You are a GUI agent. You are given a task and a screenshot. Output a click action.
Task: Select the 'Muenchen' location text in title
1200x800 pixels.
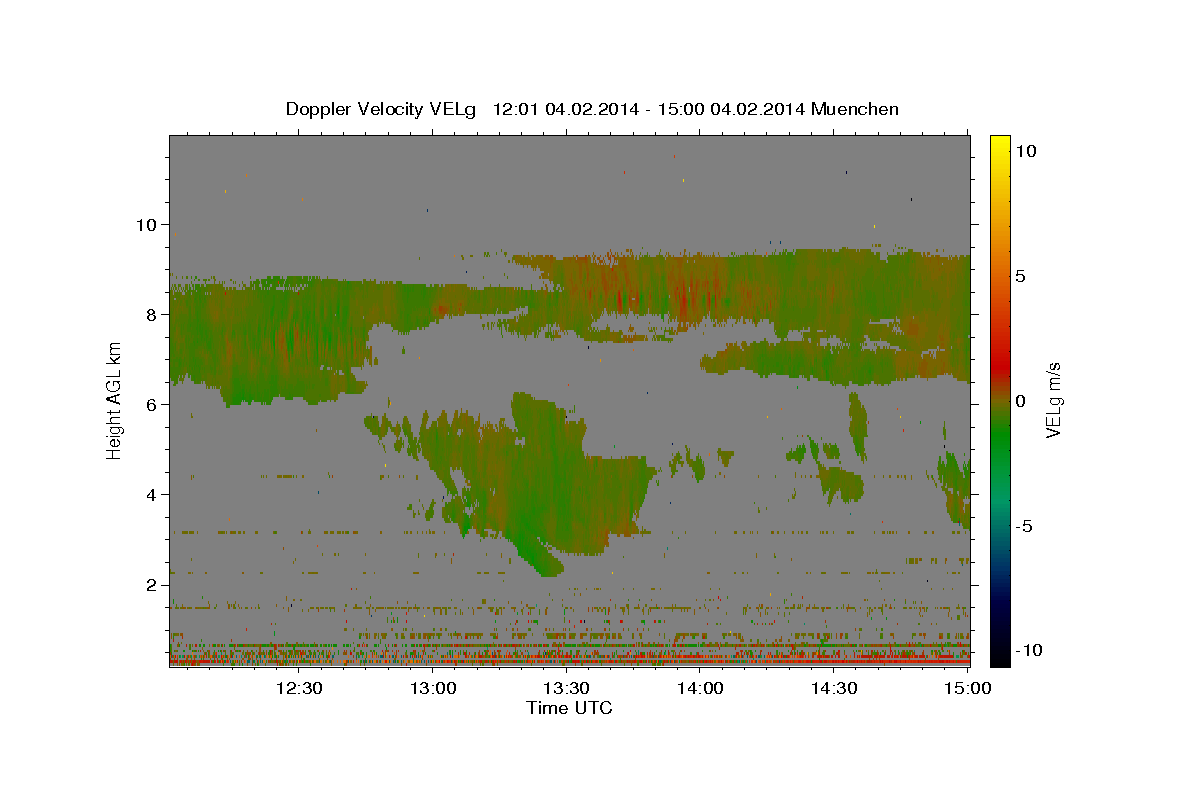pos(855,109)
